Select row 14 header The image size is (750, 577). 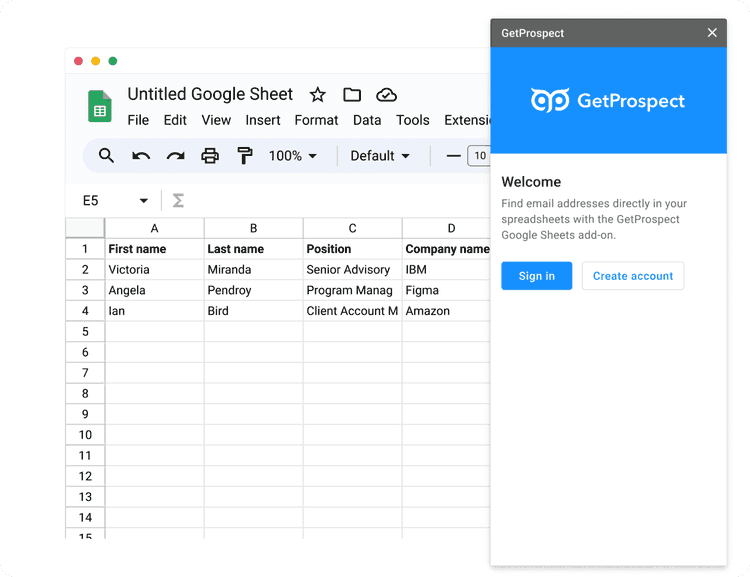(85, 517)
